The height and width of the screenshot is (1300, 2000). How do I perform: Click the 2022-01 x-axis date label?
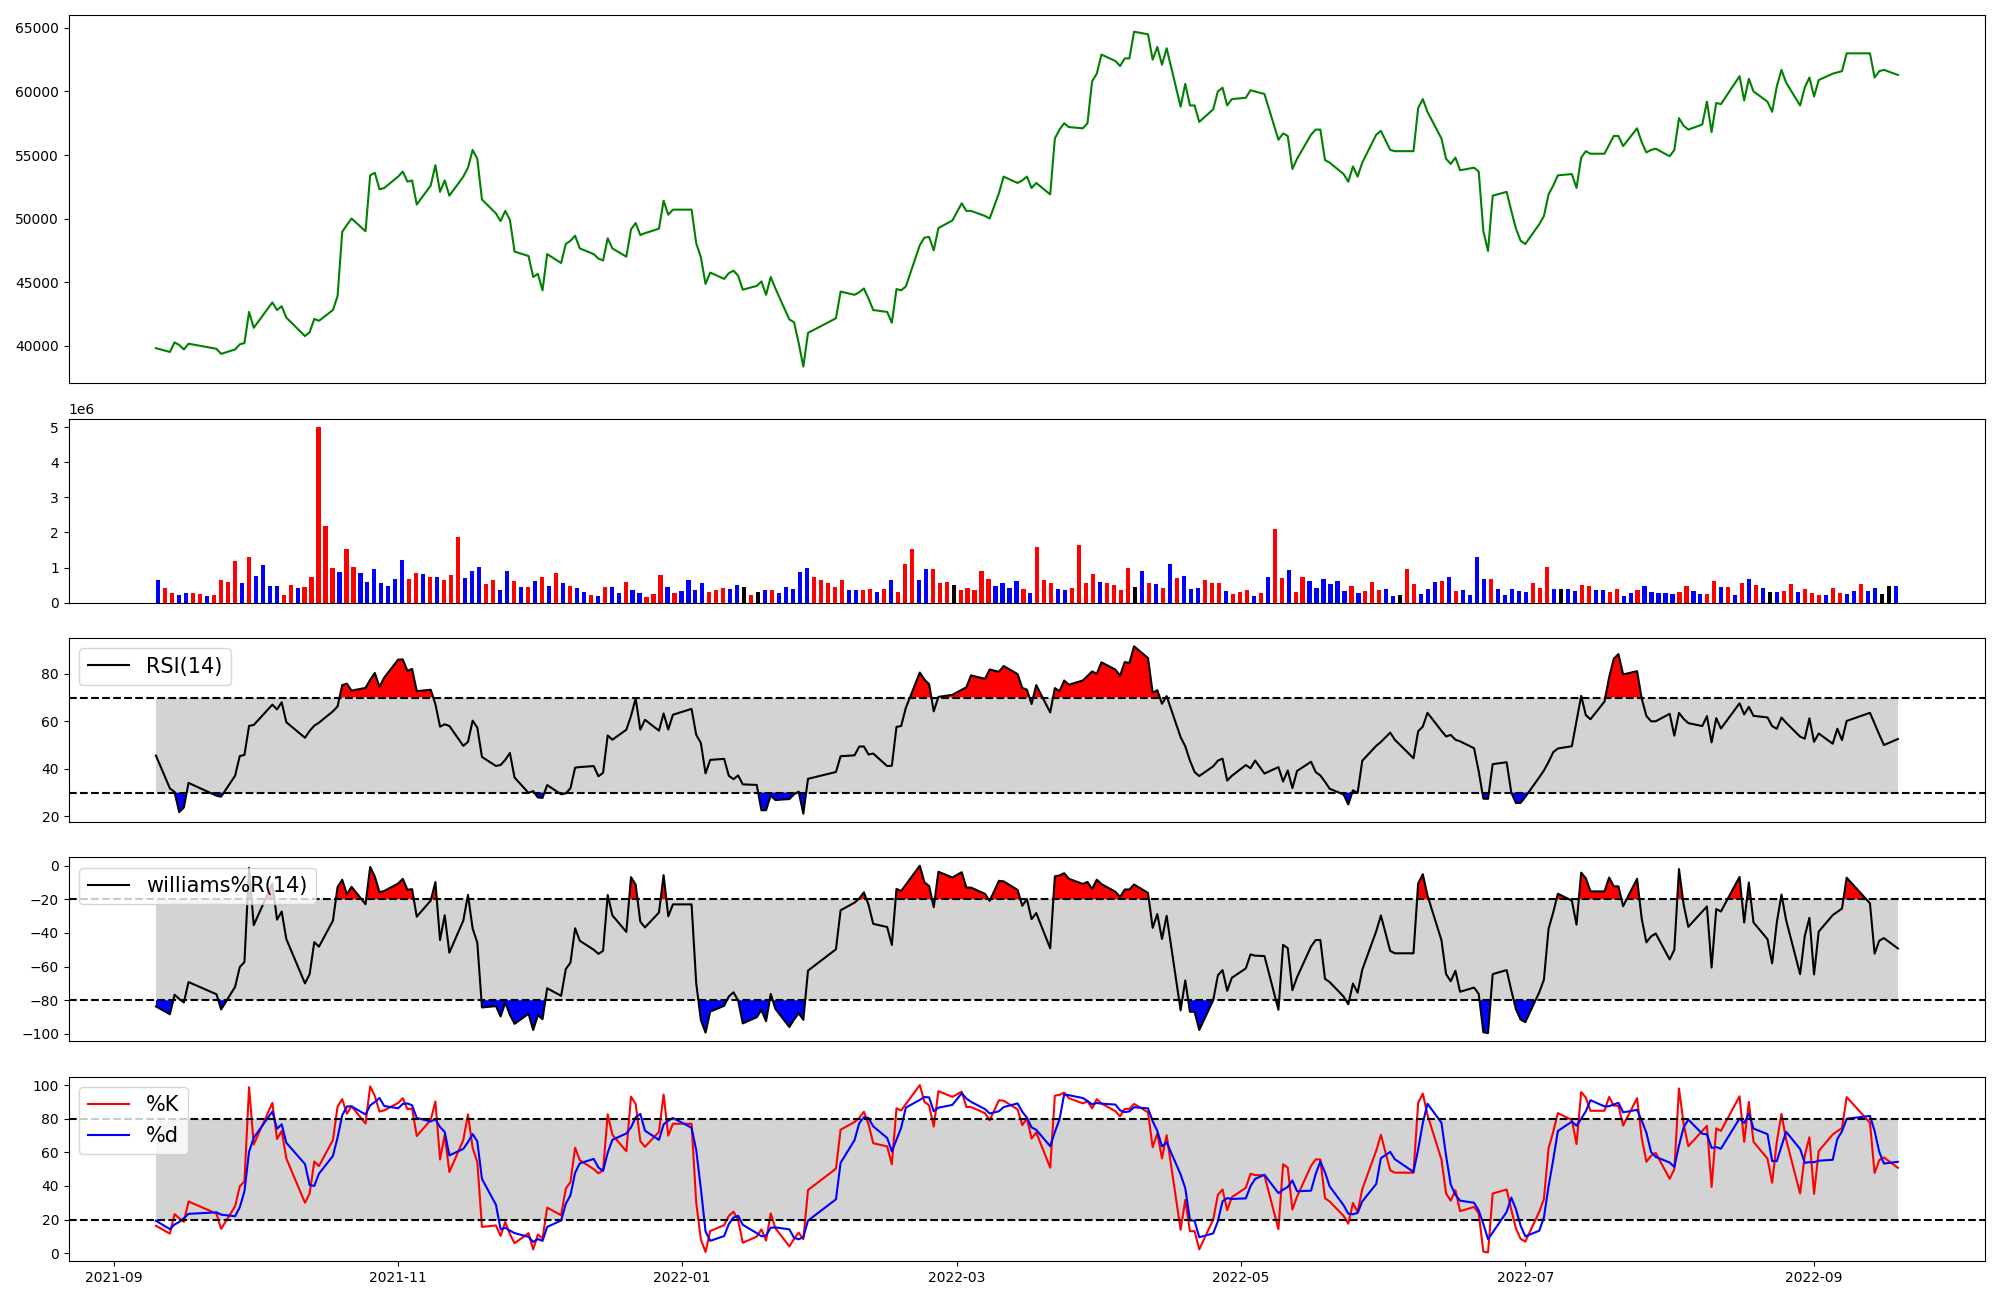tap(682, 1277)
